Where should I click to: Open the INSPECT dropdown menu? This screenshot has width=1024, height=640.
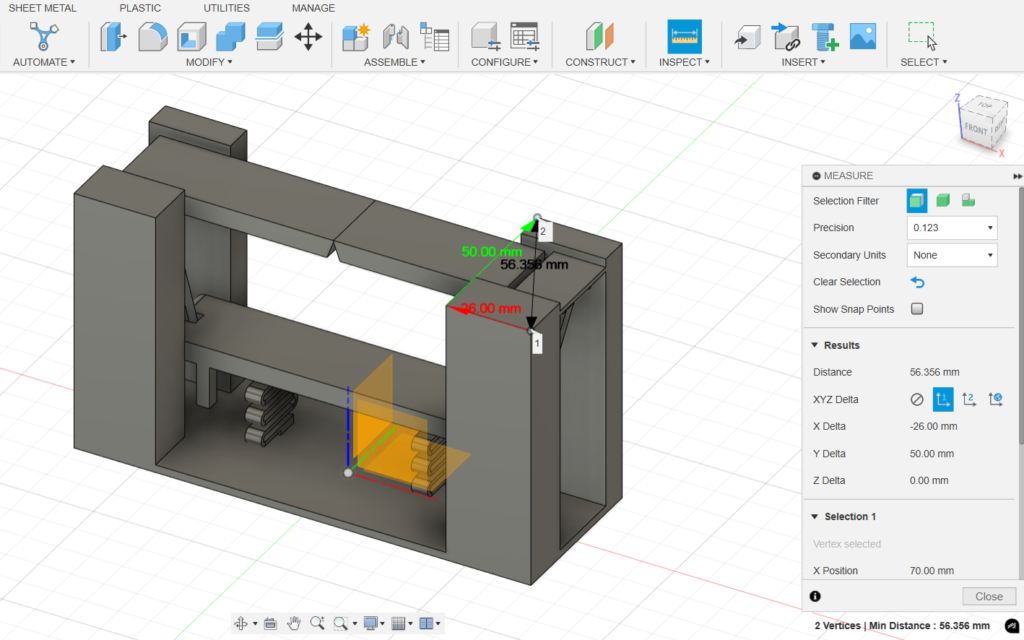684,62
